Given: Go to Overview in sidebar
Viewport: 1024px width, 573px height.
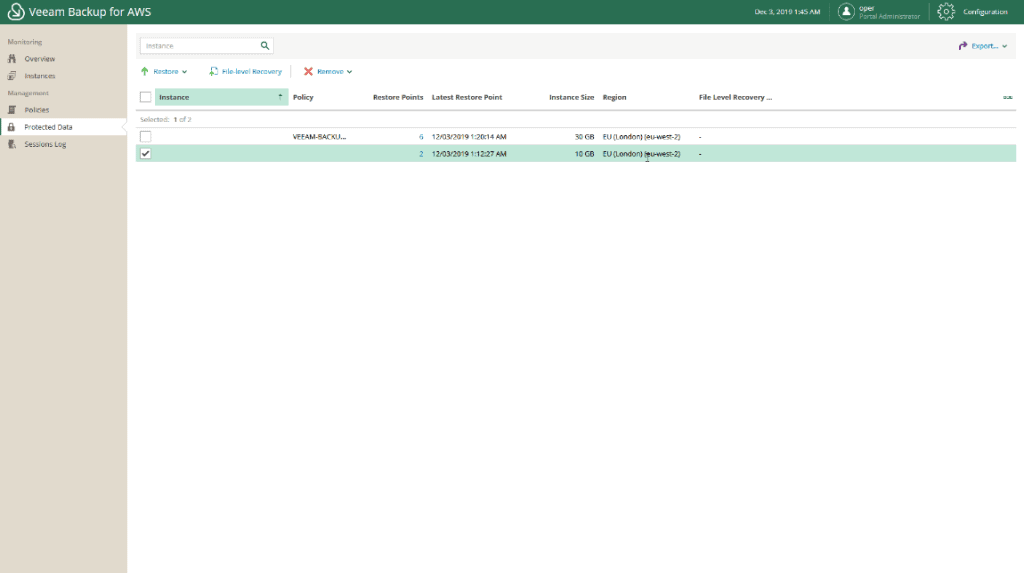Looking at the screenshot, I should (40, 59).
